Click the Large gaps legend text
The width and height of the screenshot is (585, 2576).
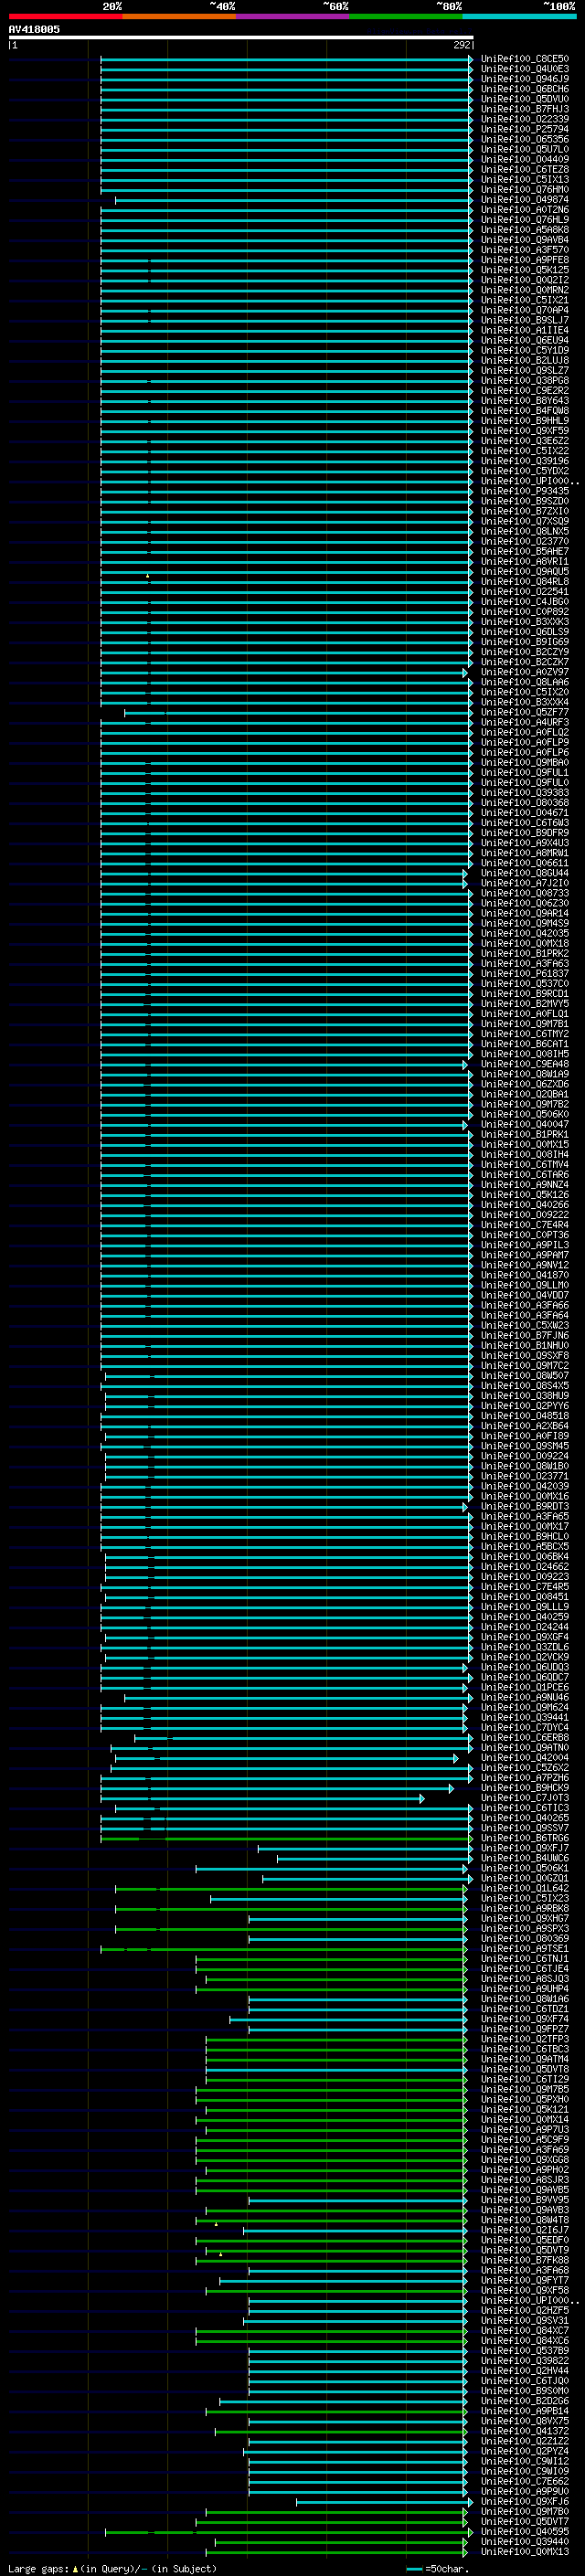pos(112,2568)
